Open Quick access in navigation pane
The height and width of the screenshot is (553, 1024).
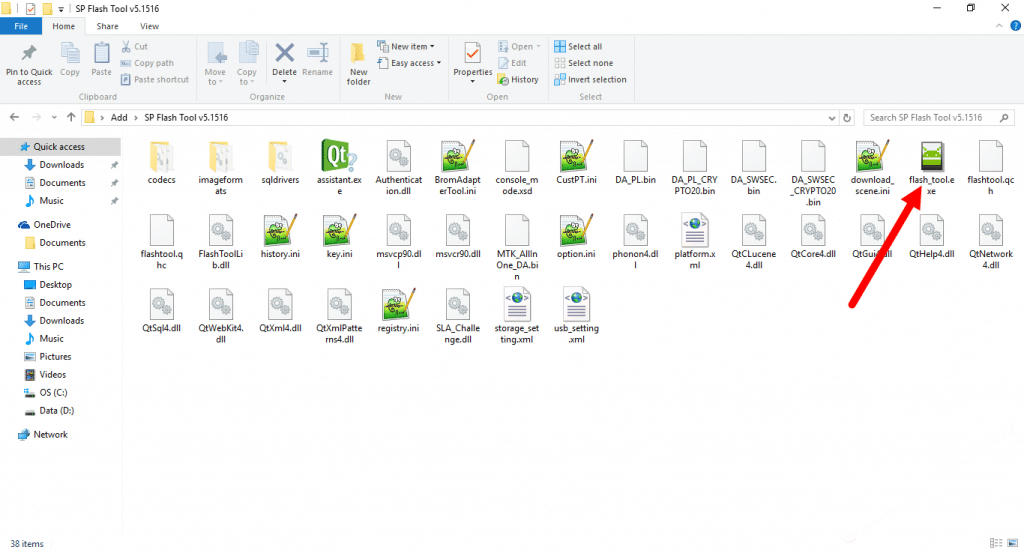coord(59,146)
